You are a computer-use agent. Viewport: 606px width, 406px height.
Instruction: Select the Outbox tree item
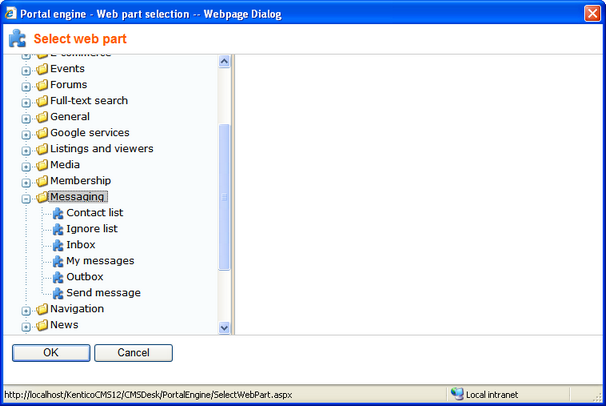85,277
